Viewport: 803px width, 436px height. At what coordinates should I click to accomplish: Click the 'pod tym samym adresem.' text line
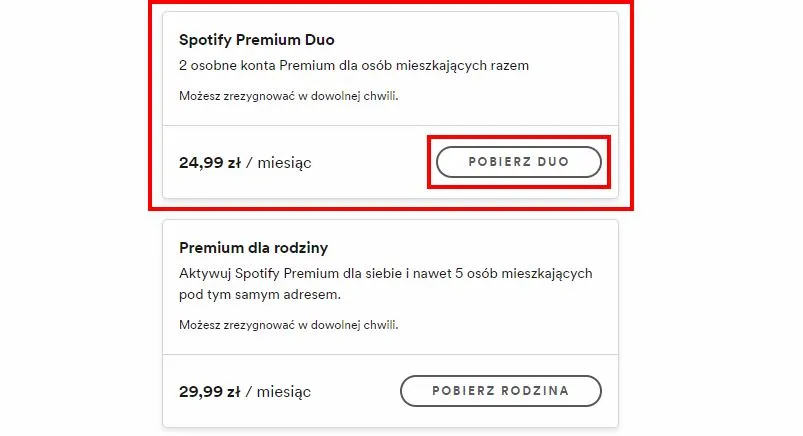260,295
